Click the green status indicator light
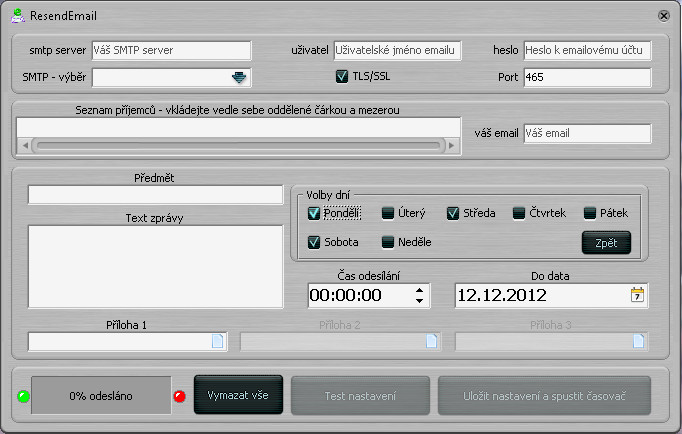This screenshot has height=434, width=682. point(23,396)
